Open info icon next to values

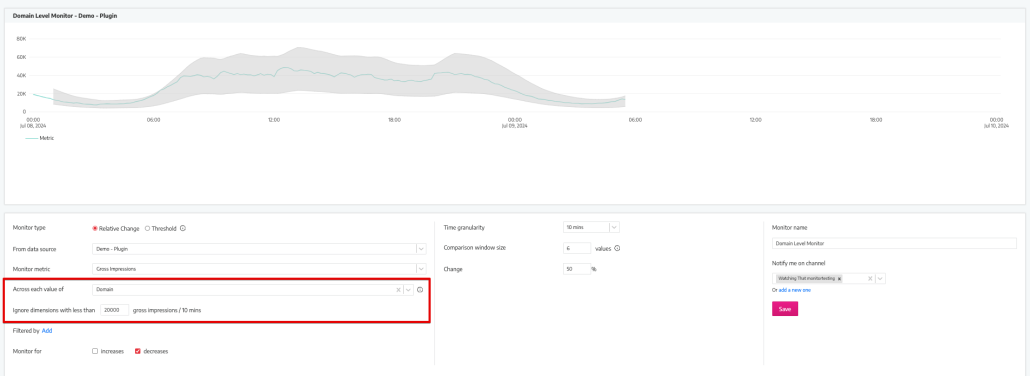(617, 248)
